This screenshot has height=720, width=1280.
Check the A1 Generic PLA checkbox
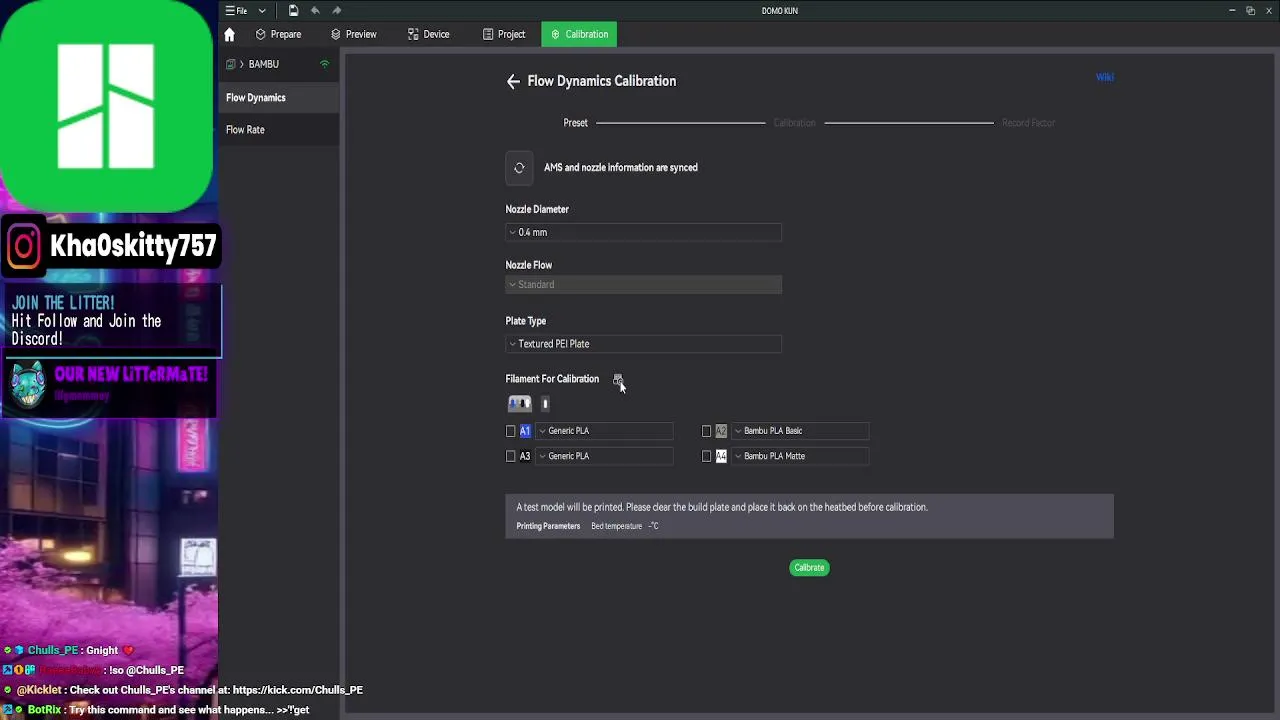point(511,431)
